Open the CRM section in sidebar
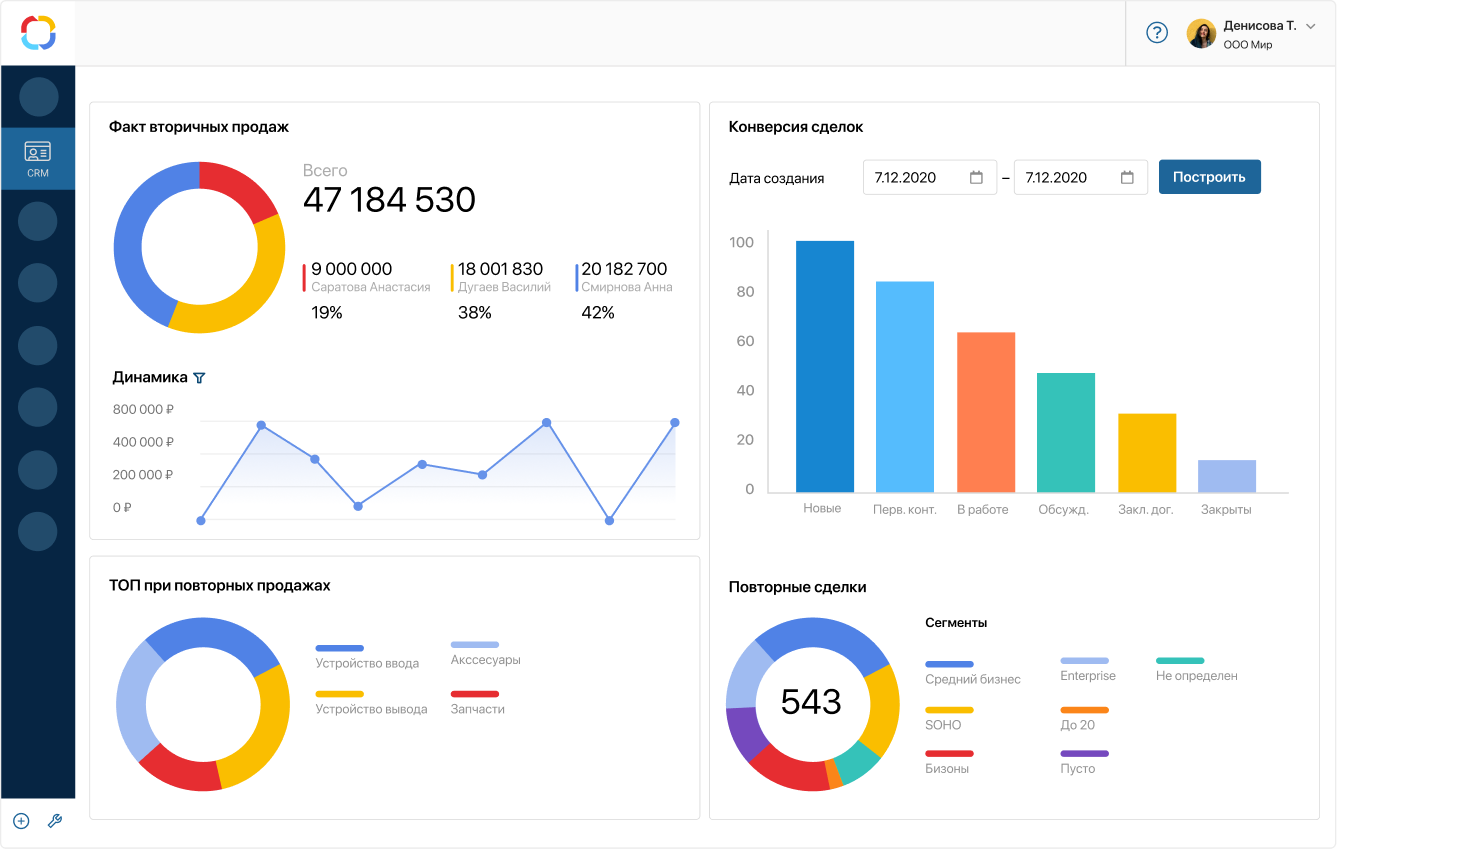1477x849 pixels. click(38, 158)
